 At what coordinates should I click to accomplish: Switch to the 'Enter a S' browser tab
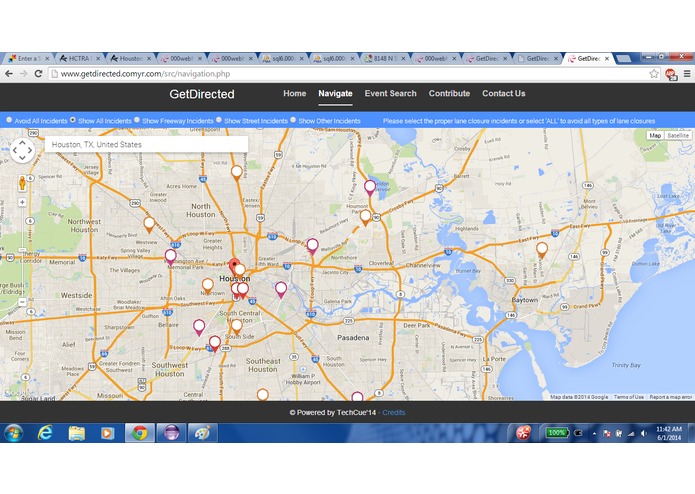[28, 58]
